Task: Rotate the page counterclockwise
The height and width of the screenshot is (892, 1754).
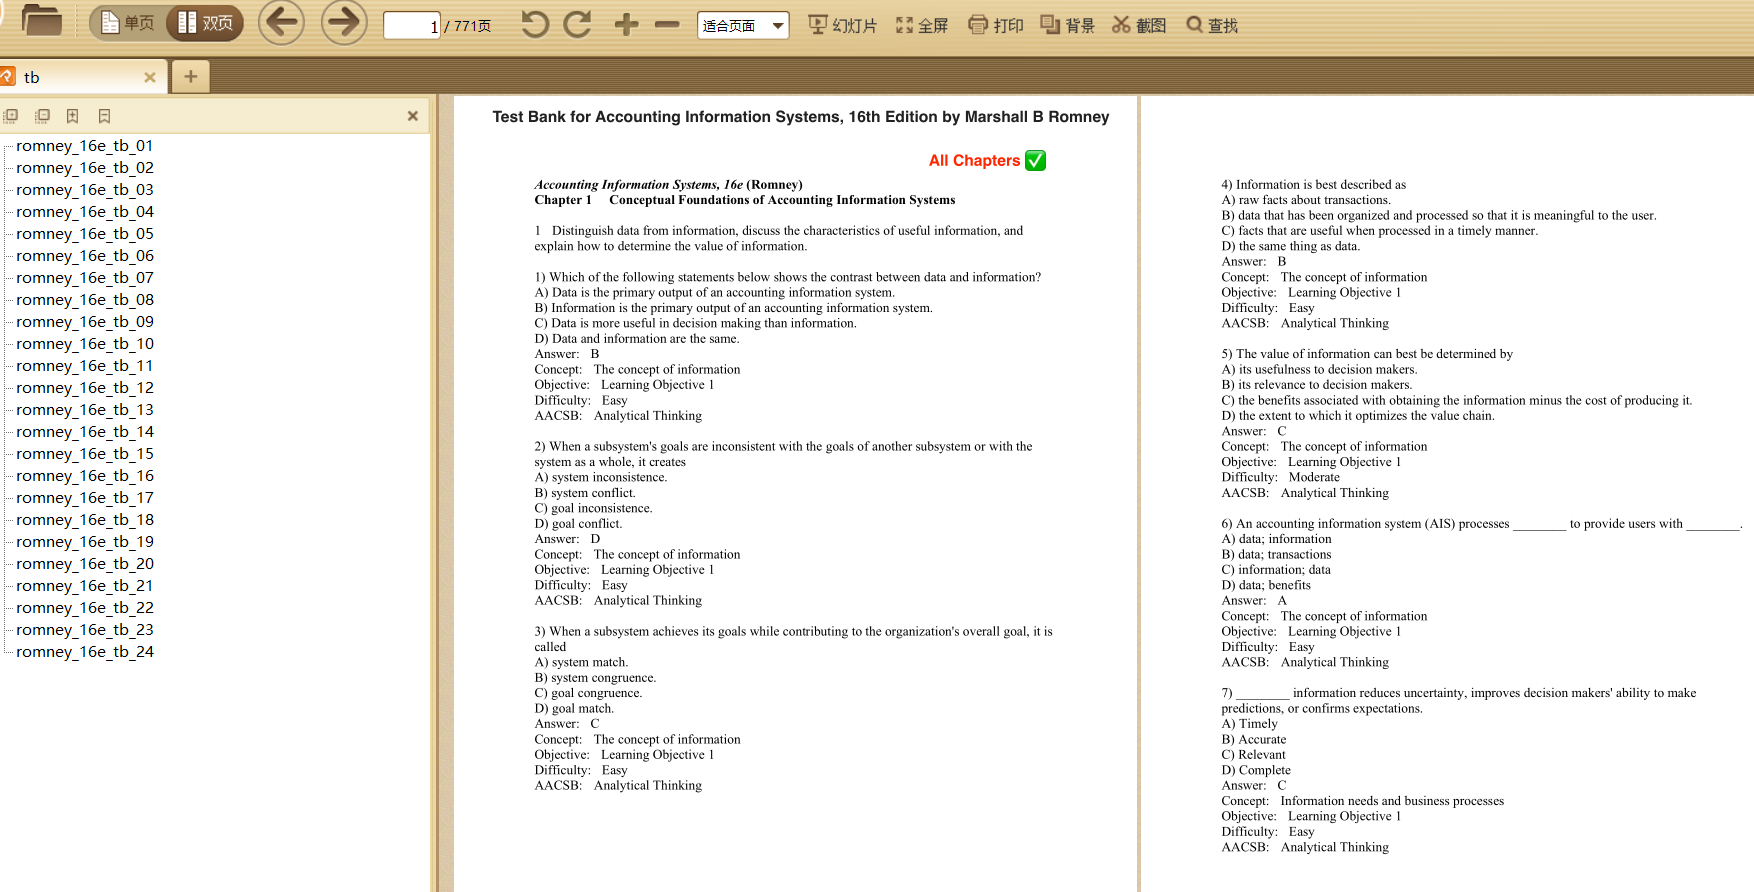Action: point(535,24)
